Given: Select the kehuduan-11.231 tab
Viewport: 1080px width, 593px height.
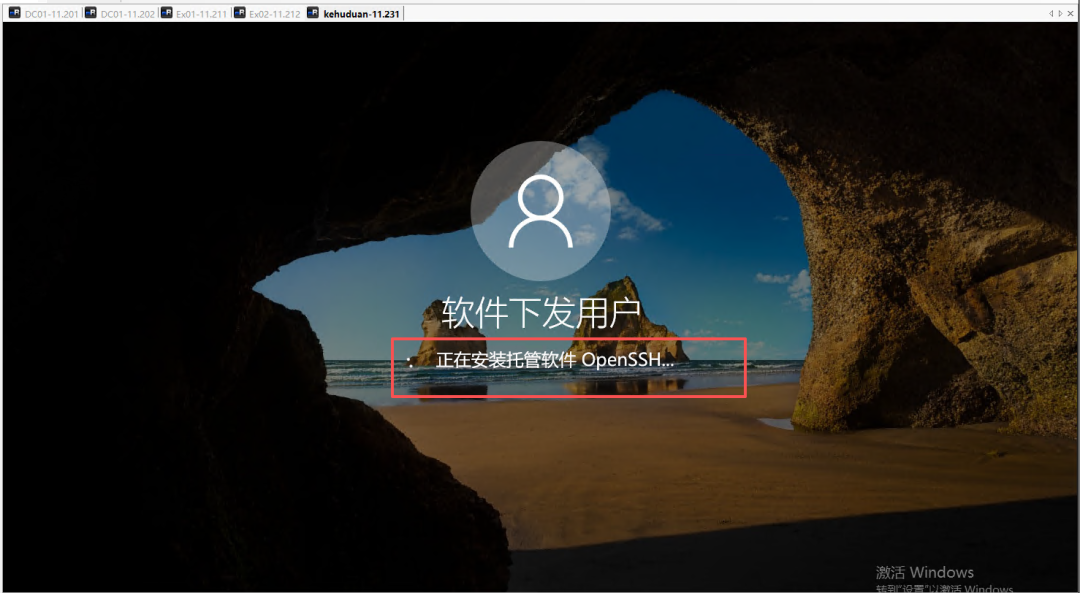Looking at the screenshot, I should click(353, 13).
